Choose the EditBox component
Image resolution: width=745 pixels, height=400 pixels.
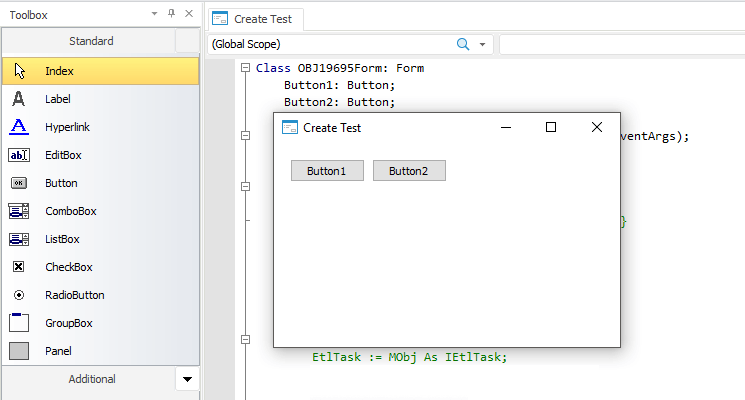click(x=62, y=155)
